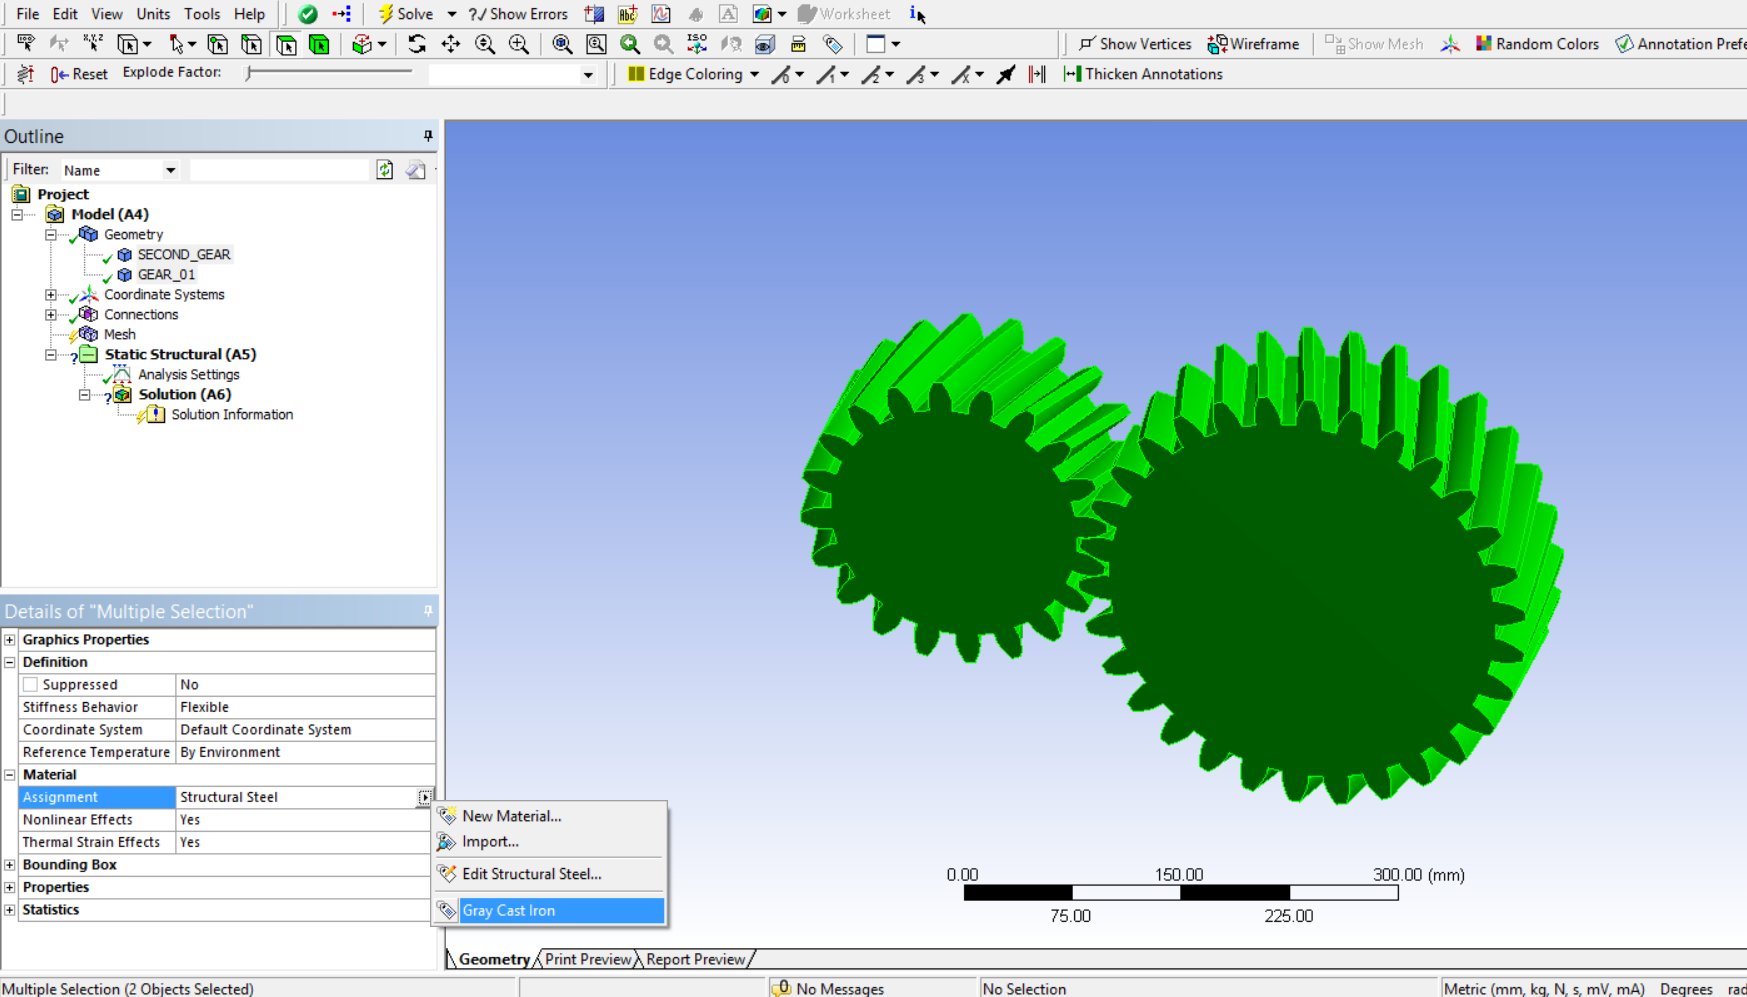The height and width of the screenshot is (997, 1747).
Task: Choose Edit Structural Steel... option
Action: [x=549, y=874]
